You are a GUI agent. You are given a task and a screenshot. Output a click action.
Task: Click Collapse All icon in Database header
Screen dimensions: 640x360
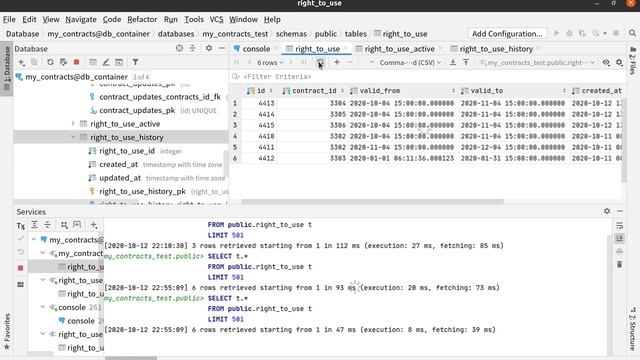click(x=192, y=48)
